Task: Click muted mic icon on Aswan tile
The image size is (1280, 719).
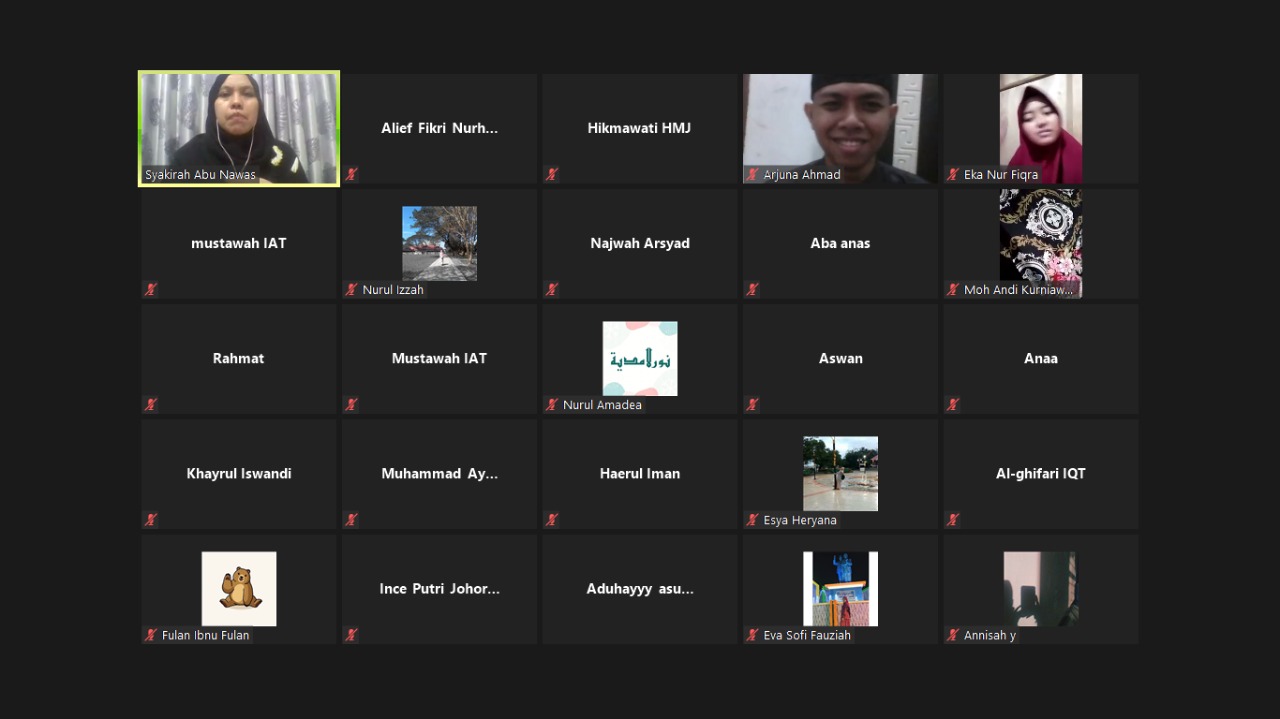Action: point(752,405)
